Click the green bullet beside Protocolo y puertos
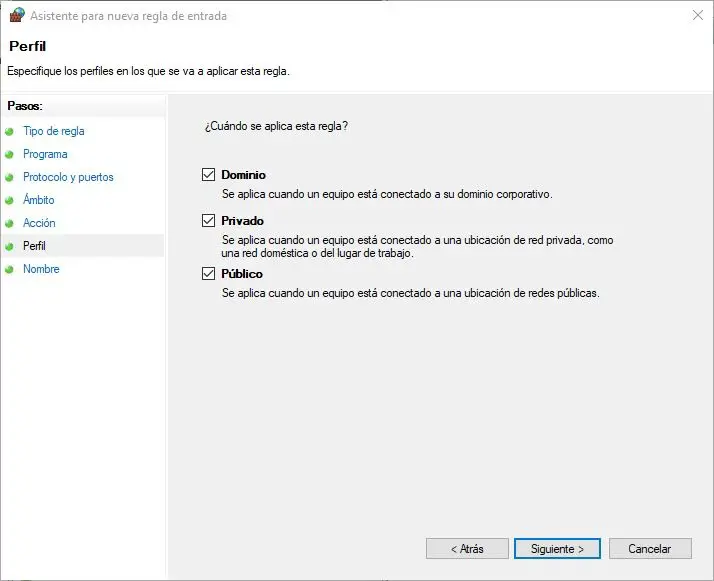Image resolution: width=714 pixels, height=581 pixels. (x=10, y=177)
